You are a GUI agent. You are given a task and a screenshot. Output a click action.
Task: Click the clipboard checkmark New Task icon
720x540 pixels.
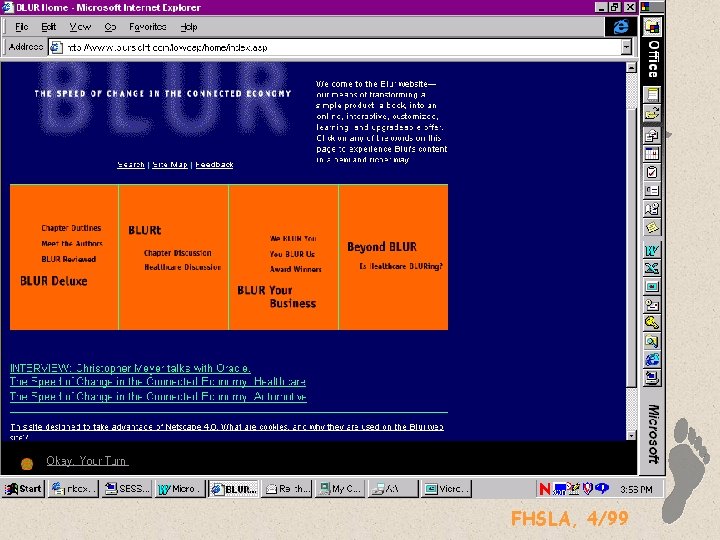pos(652,172)
